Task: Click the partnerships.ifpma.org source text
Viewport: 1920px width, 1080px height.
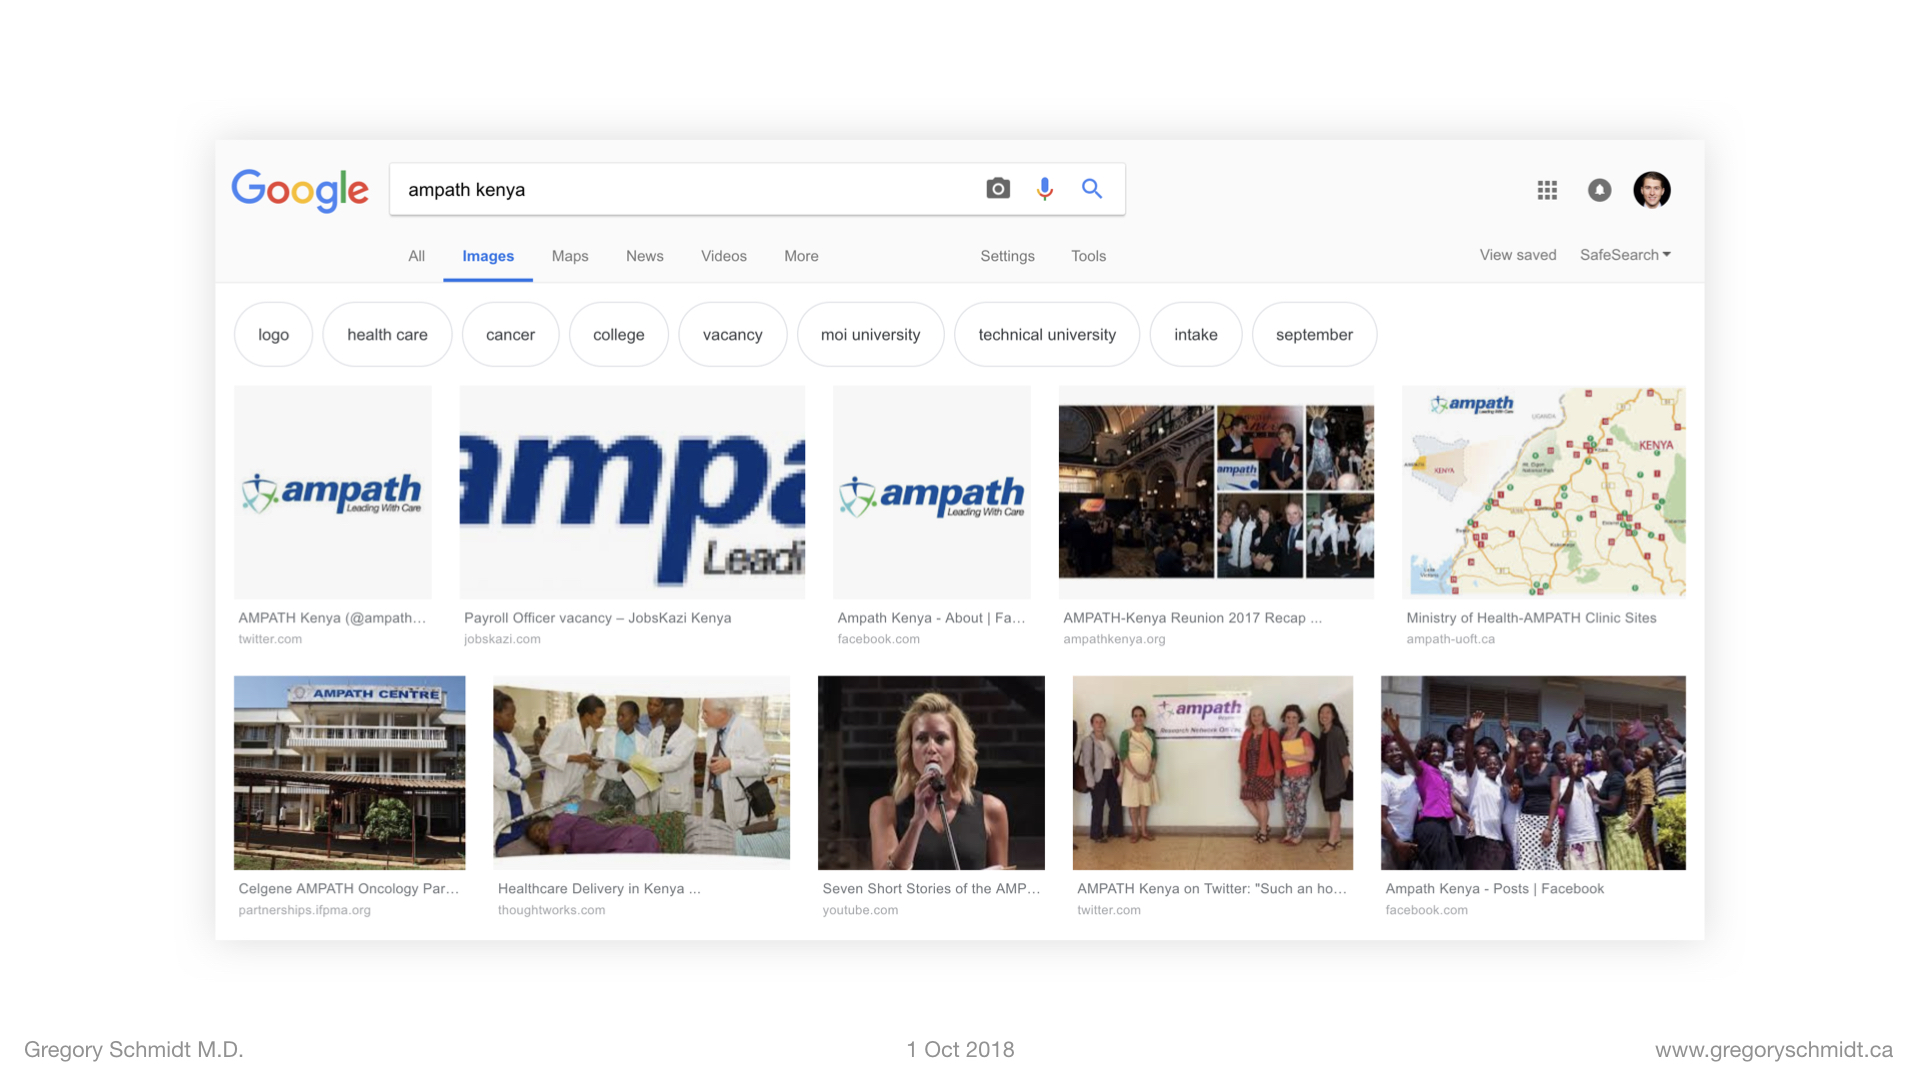Action: 304,910
